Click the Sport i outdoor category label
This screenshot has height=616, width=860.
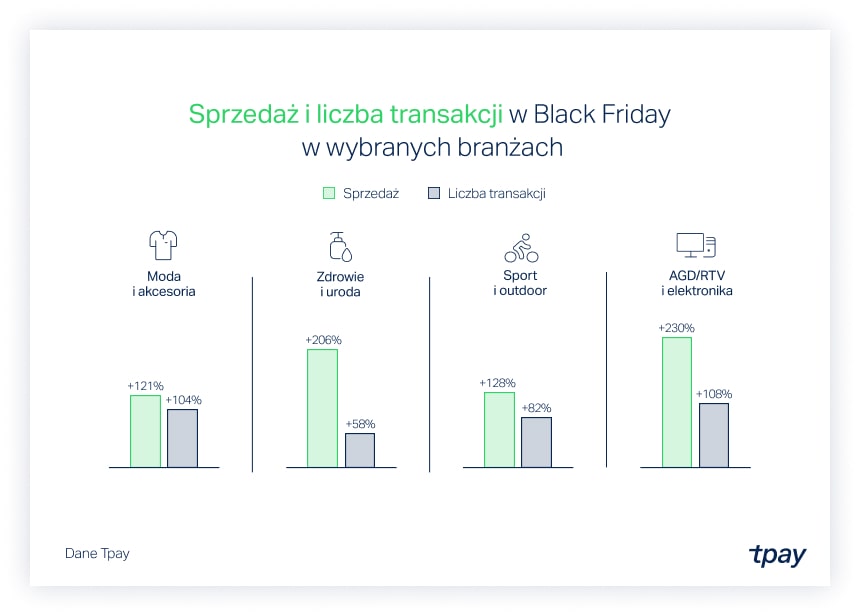click(520, 283)
